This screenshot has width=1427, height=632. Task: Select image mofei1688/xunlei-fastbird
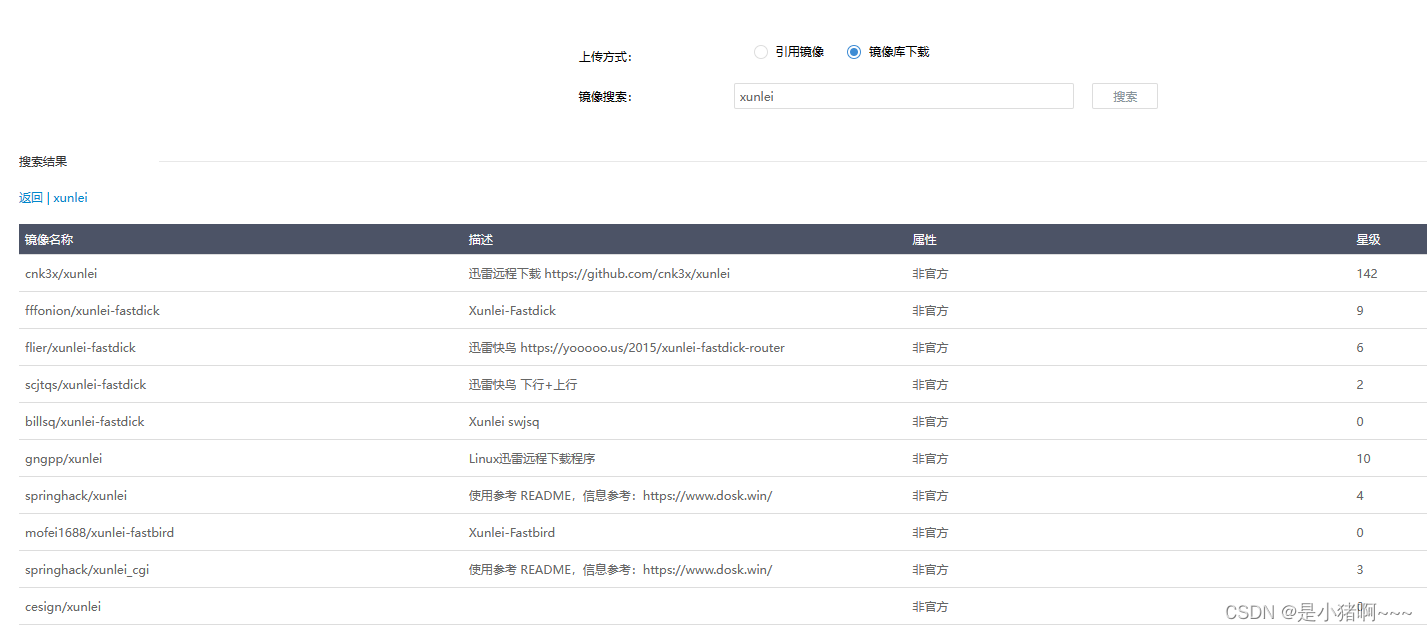[100, 533]
